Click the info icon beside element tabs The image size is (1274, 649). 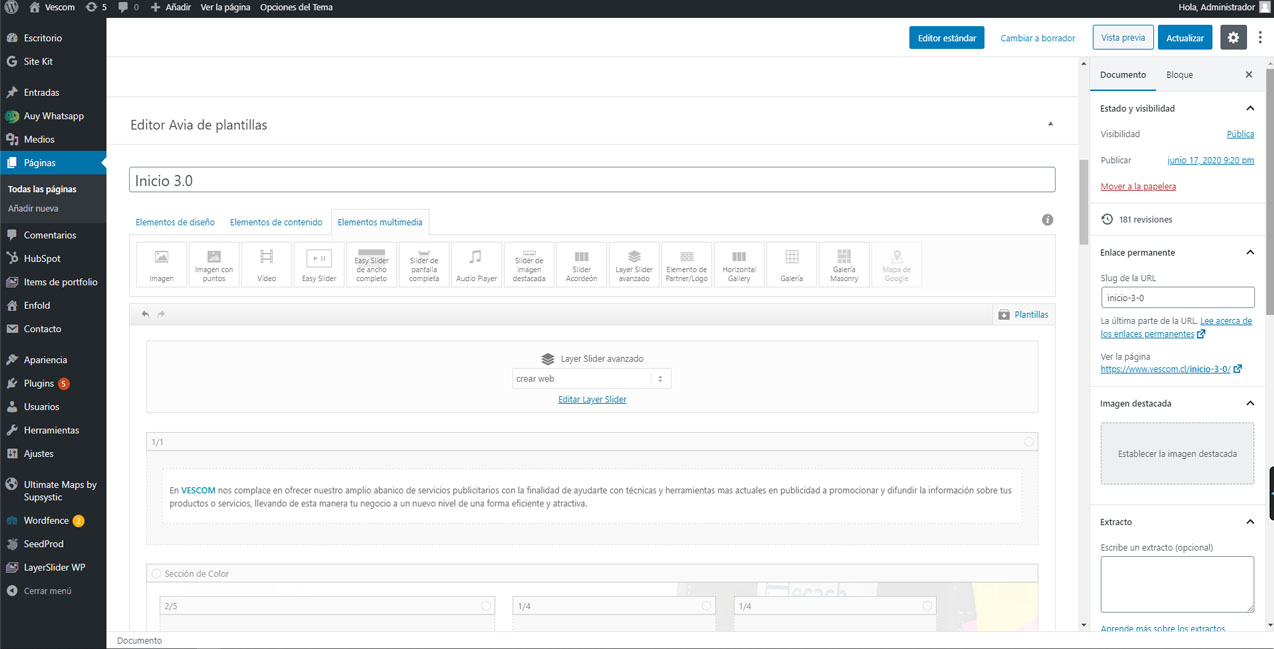(1048, 220)
